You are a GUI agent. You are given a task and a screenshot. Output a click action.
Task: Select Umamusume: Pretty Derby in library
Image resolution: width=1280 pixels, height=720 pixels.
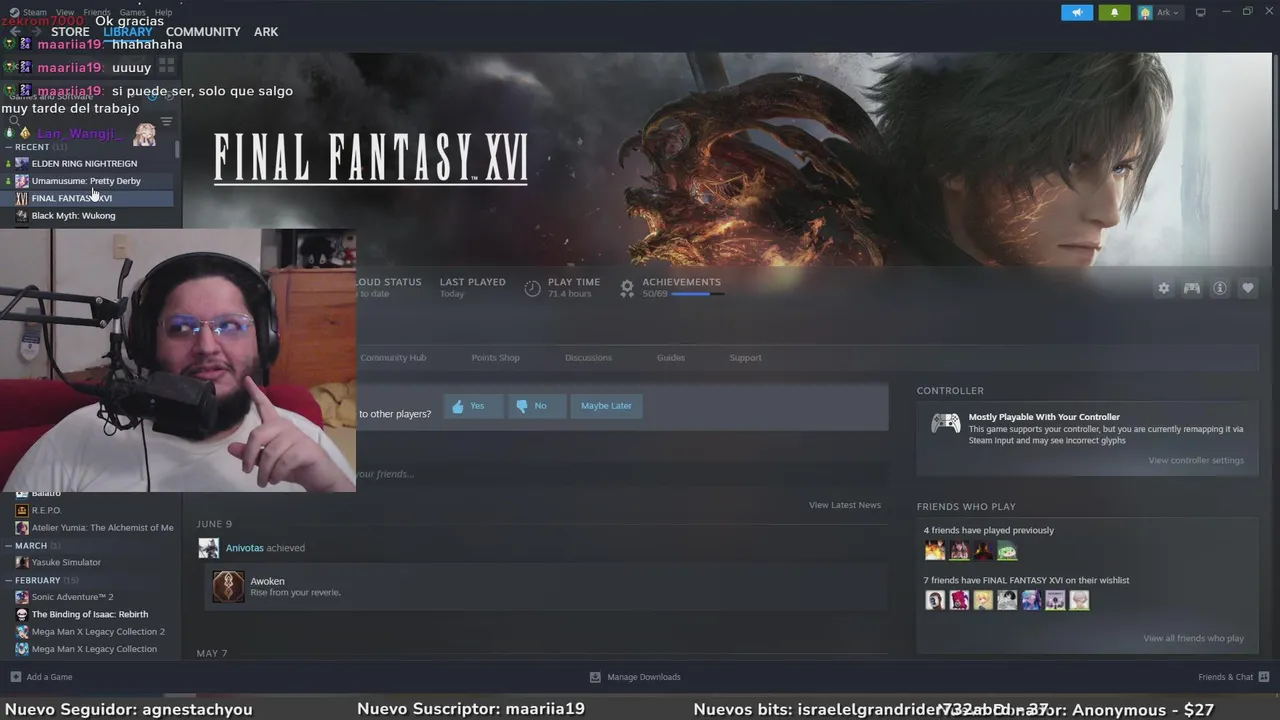[86, 181]
